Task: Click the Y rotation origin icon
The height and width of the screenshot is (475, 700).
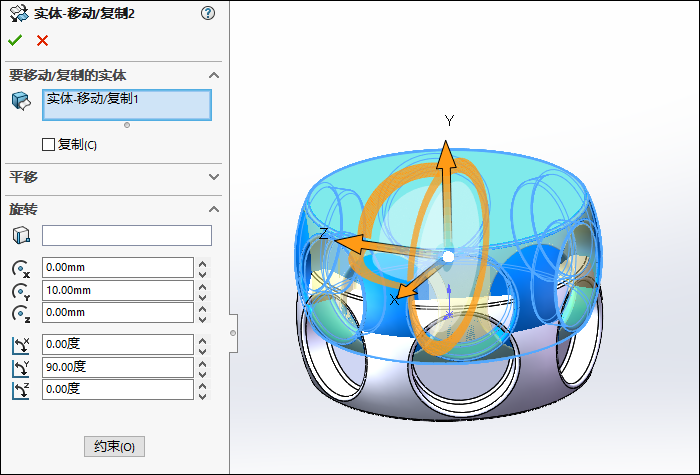Action: 21,292
